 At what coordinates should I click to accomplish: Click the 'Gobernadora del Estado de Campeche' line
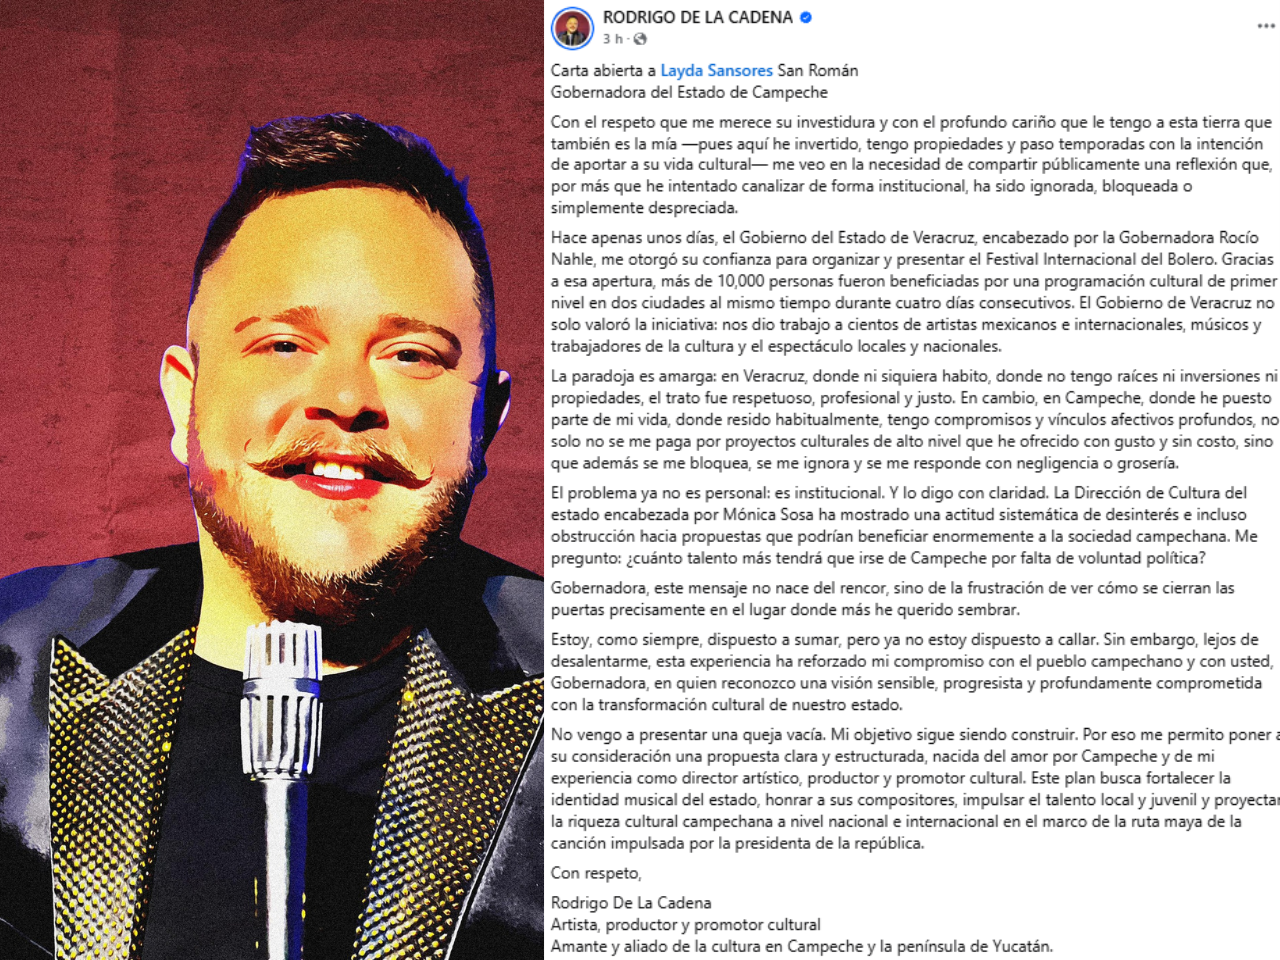coord(689,92)
